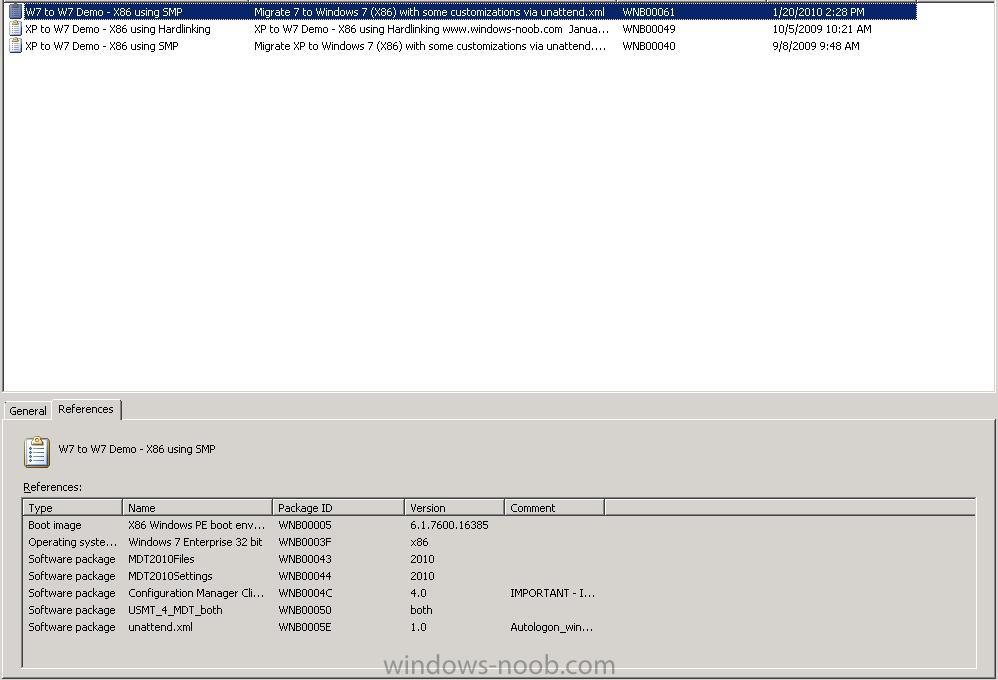Click the version value 4.0
Viewport: 998px width, 680px height.
418,593
